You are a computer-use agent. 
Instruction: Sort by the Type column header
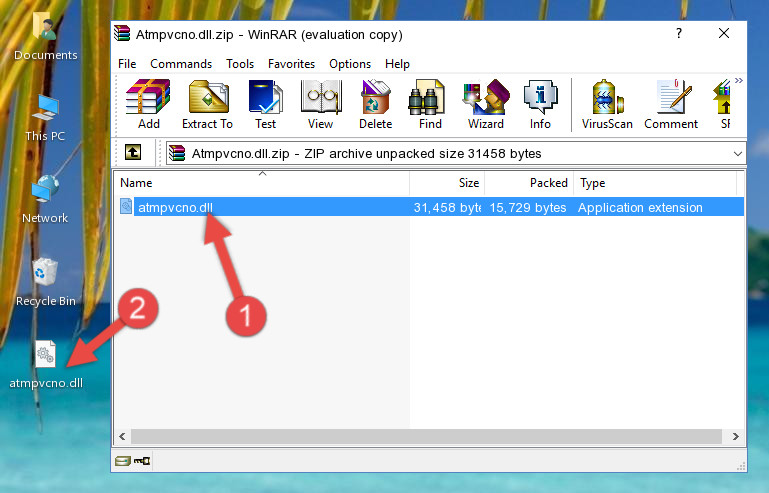(x=655, y=183)
